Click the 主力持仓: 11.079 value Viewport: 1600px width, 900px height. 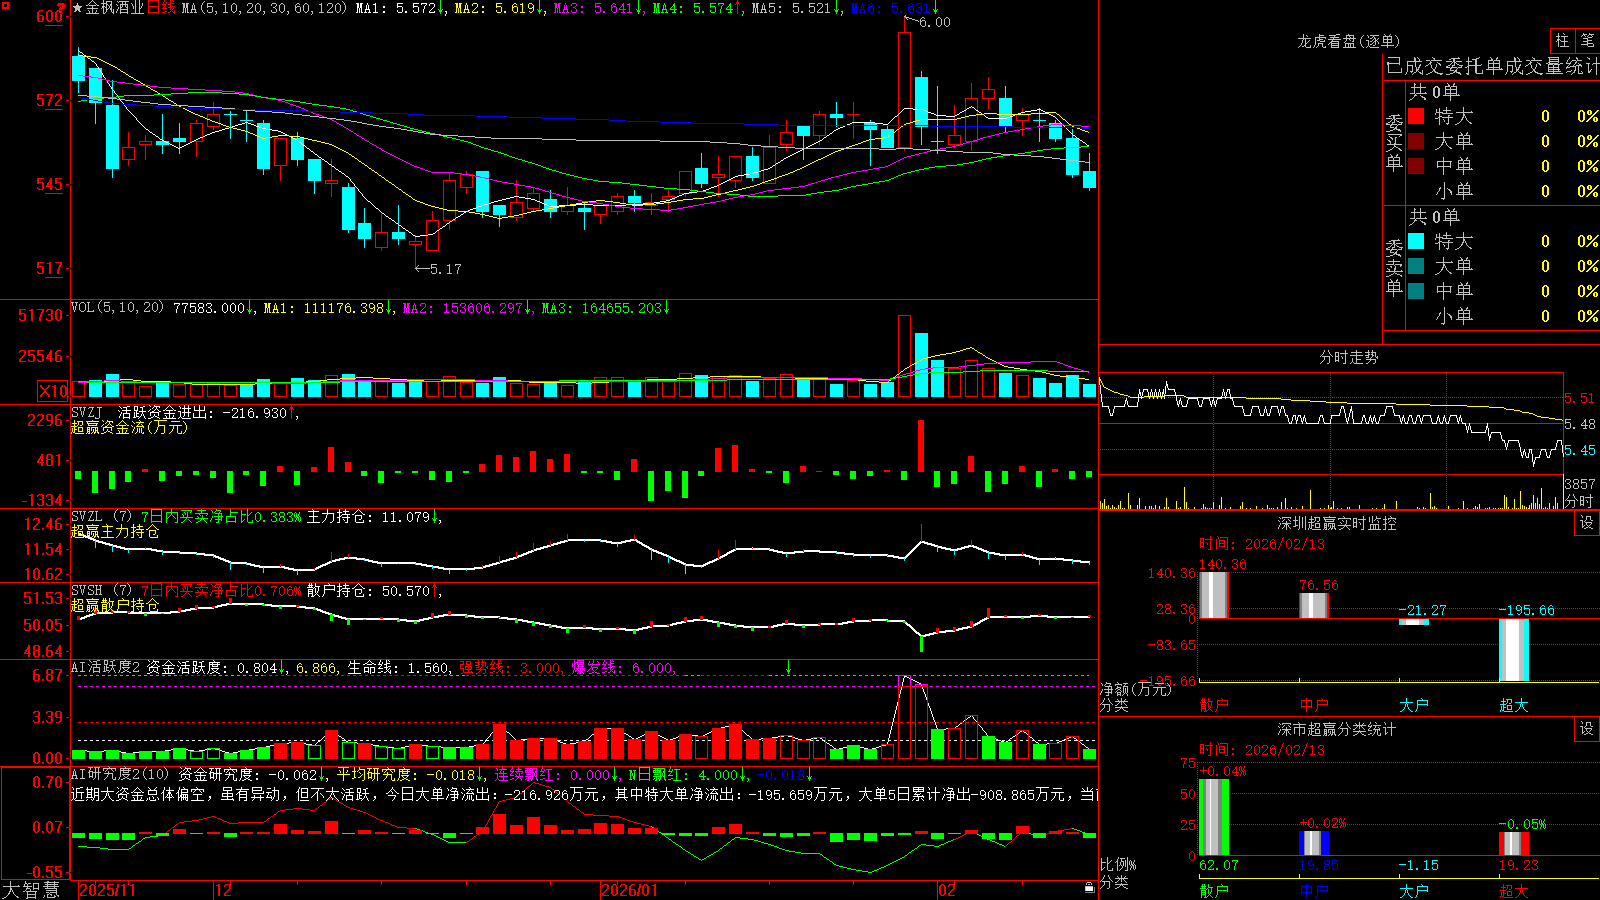click(x=368, y=517)
